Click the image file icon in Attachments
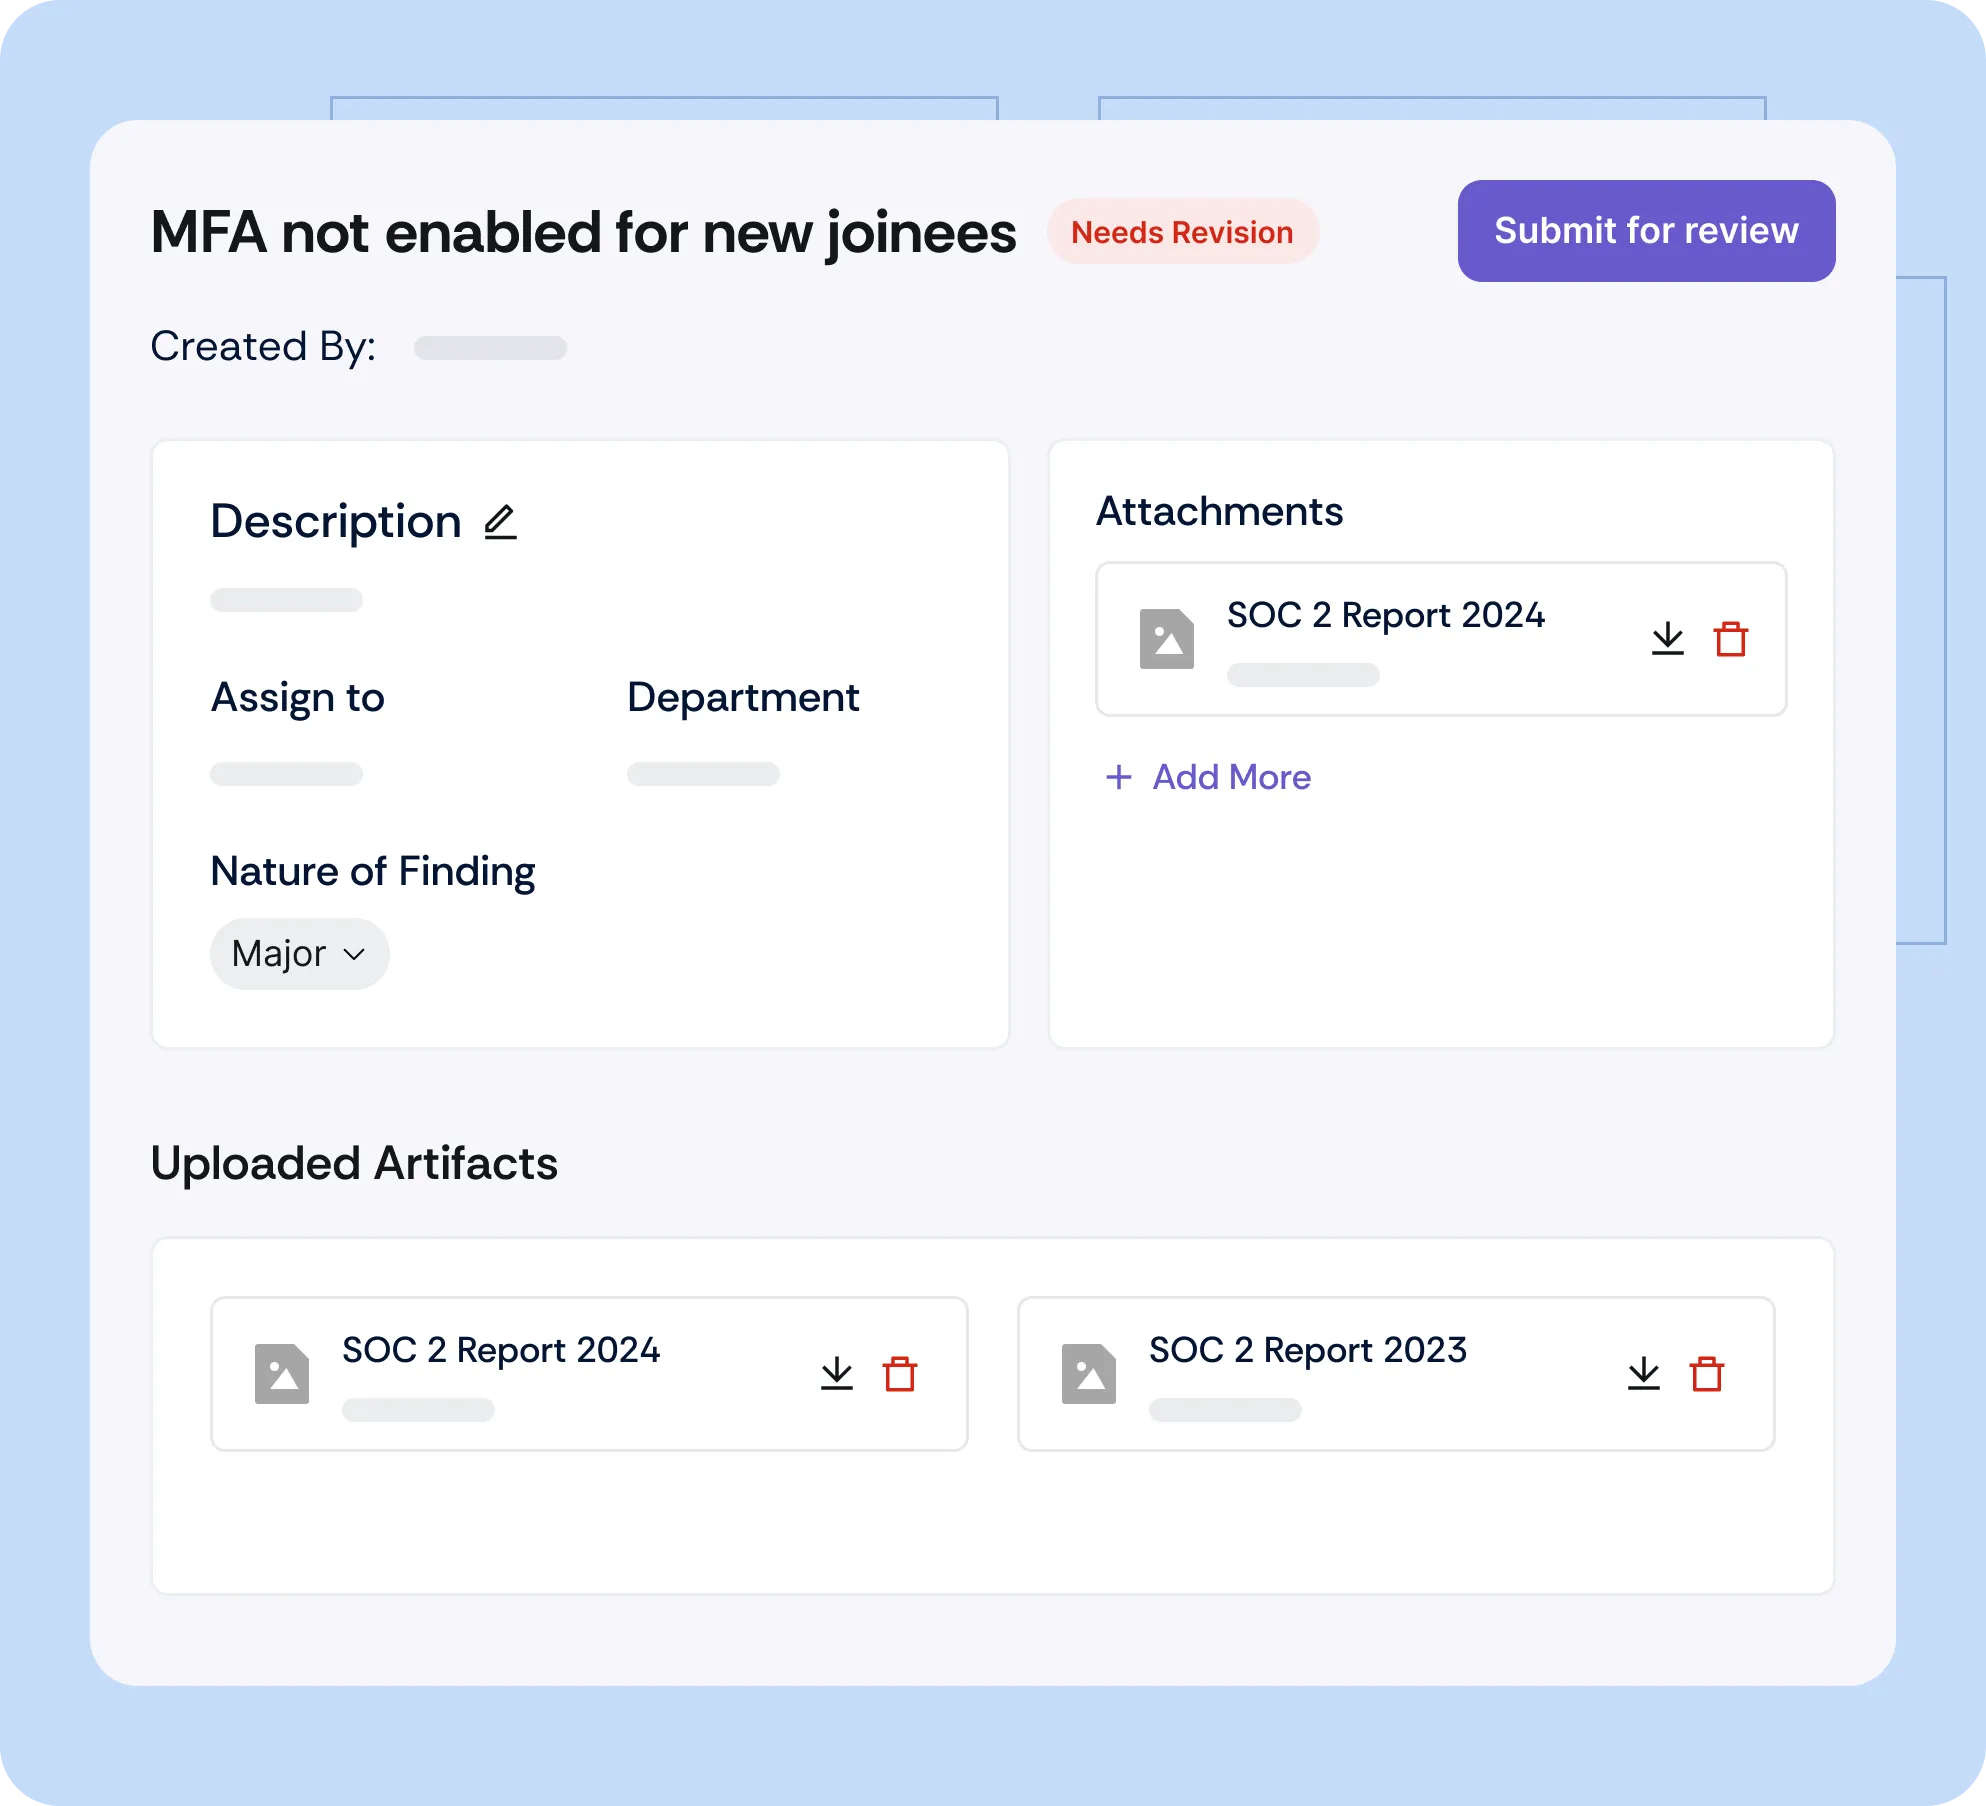This screenshot has width=1986, height=1806. click(1167, 639)
